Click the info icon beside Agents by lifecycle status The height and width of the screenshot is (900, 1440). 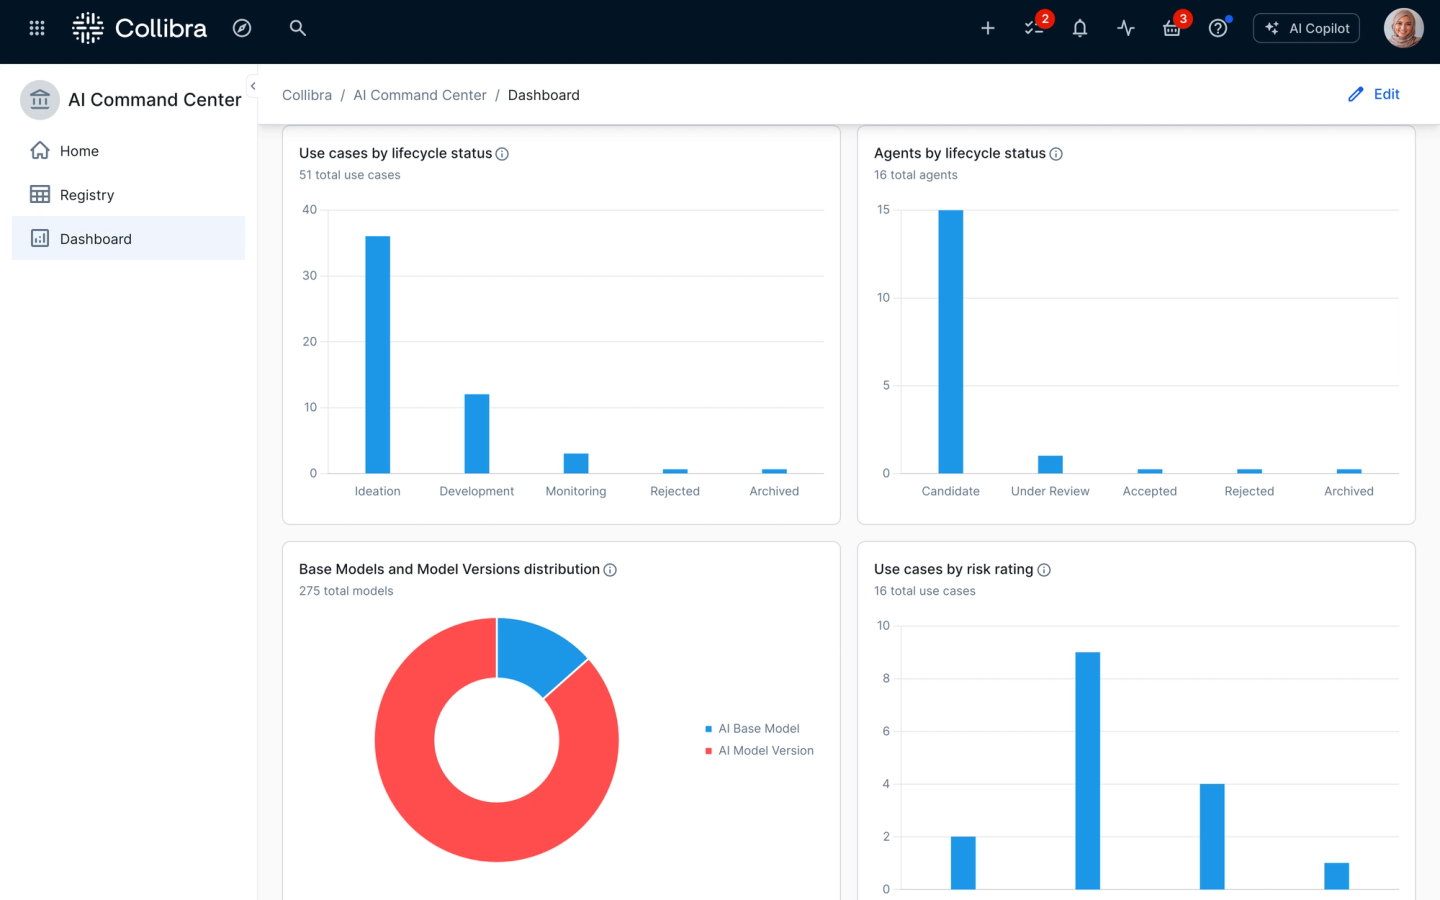click(x=1057, y=153)
